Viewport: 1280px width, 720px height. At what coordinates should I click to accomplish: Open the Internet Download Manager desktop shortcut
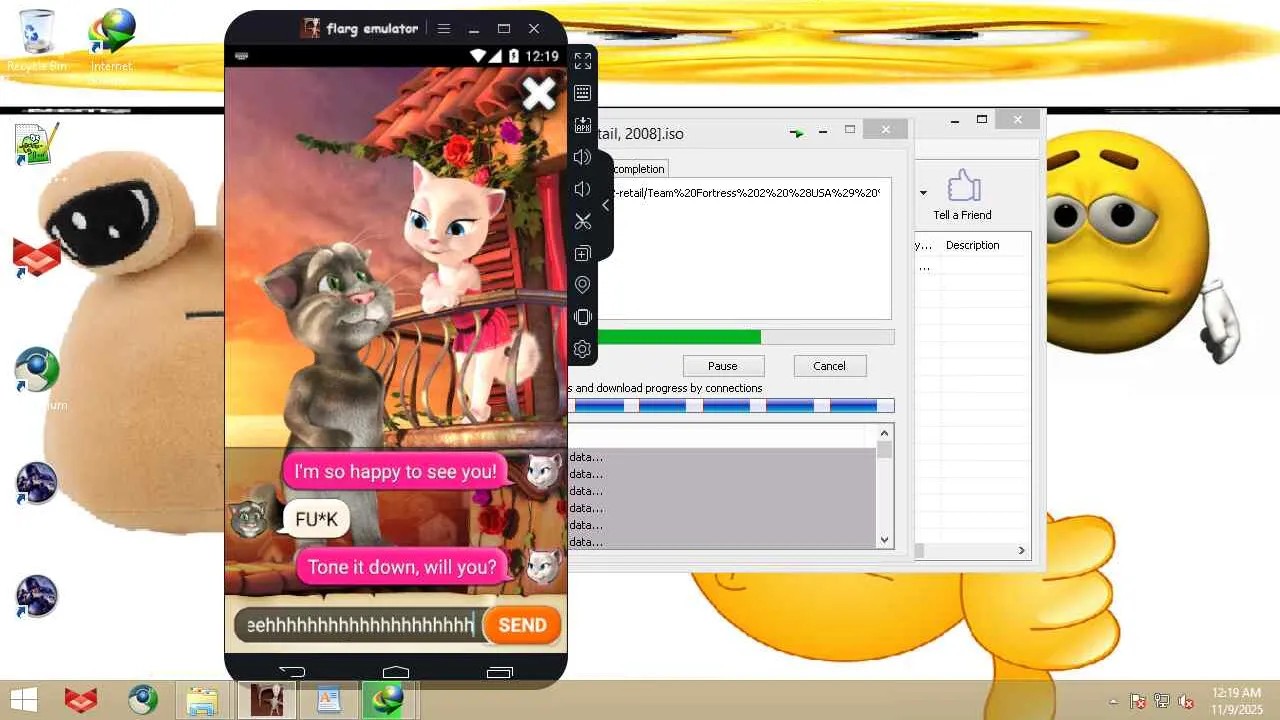pos(111,42)
